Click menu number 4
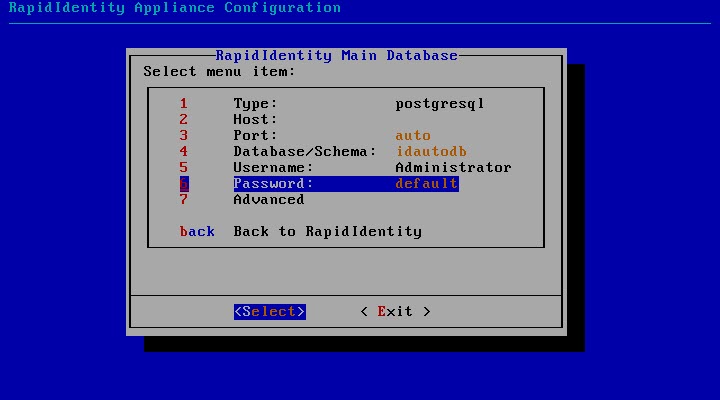The image size is (720, 400). tap(184, 152)
